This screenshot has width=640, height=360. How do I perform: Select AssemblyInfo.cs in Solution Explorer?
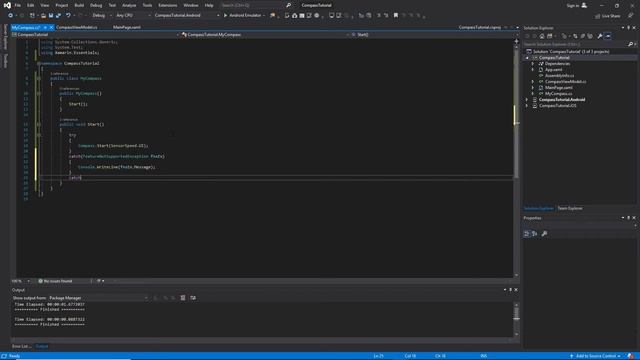point(559,76)
